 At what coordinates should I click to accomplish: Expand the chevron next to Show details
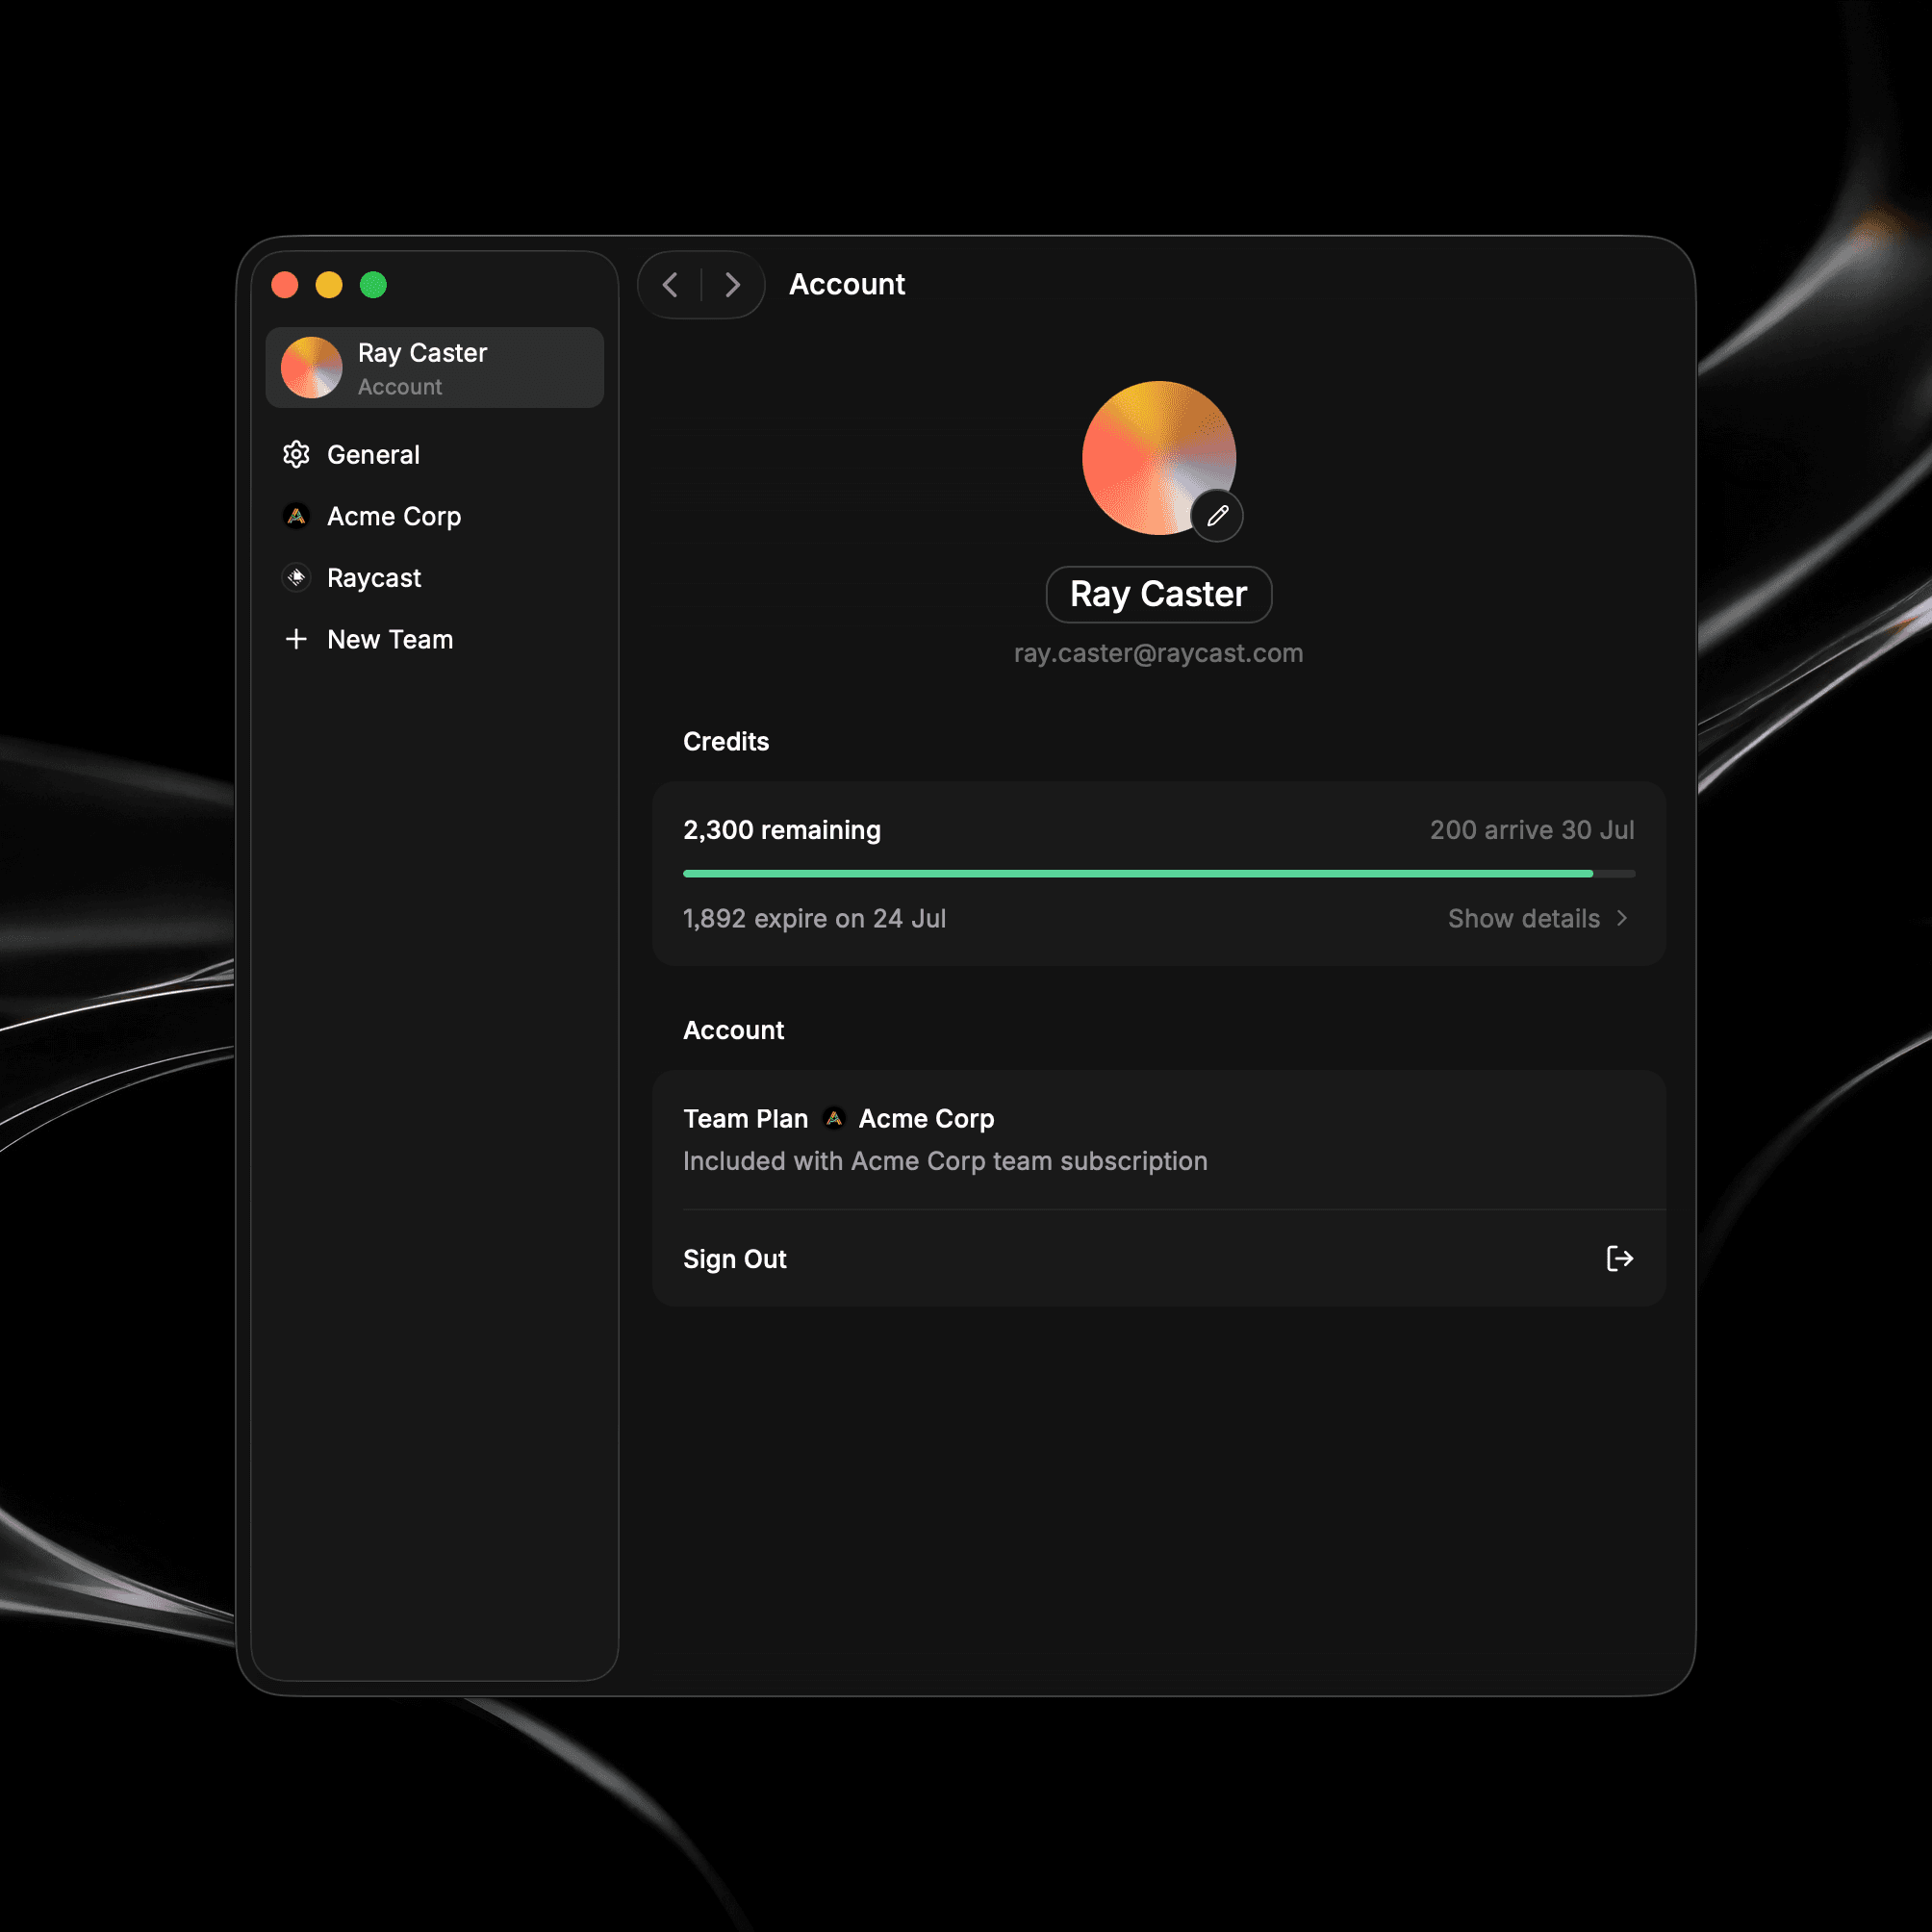click(x=1622, y=918)
